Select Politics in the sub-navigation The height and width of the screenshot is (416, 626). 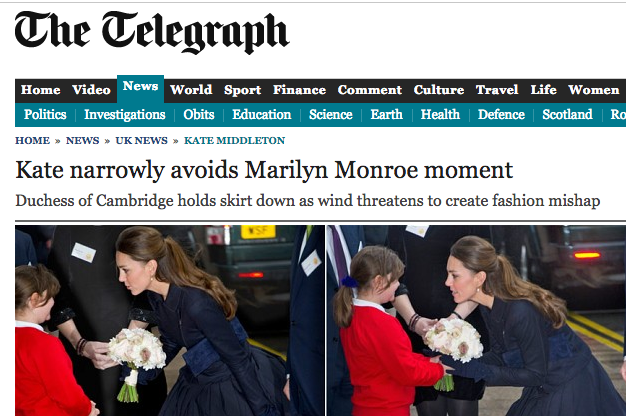coord(45,115)
